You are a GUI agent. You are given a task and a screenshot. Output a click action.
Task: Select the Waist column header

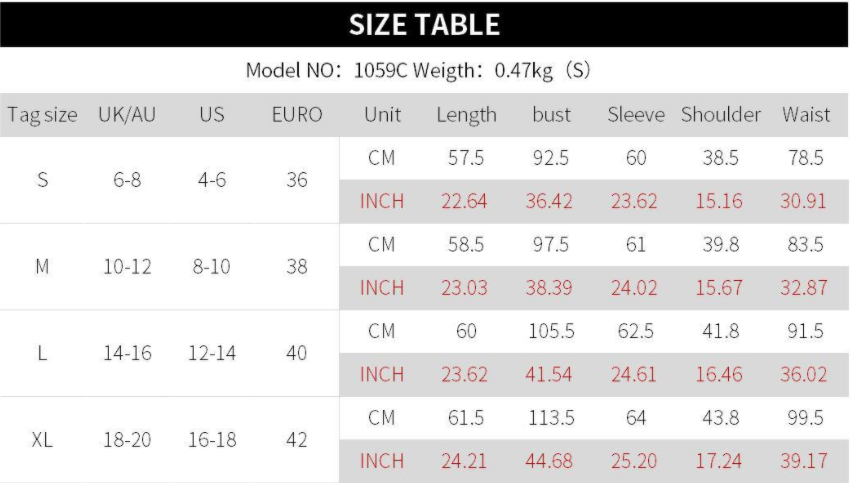point(805,115)
